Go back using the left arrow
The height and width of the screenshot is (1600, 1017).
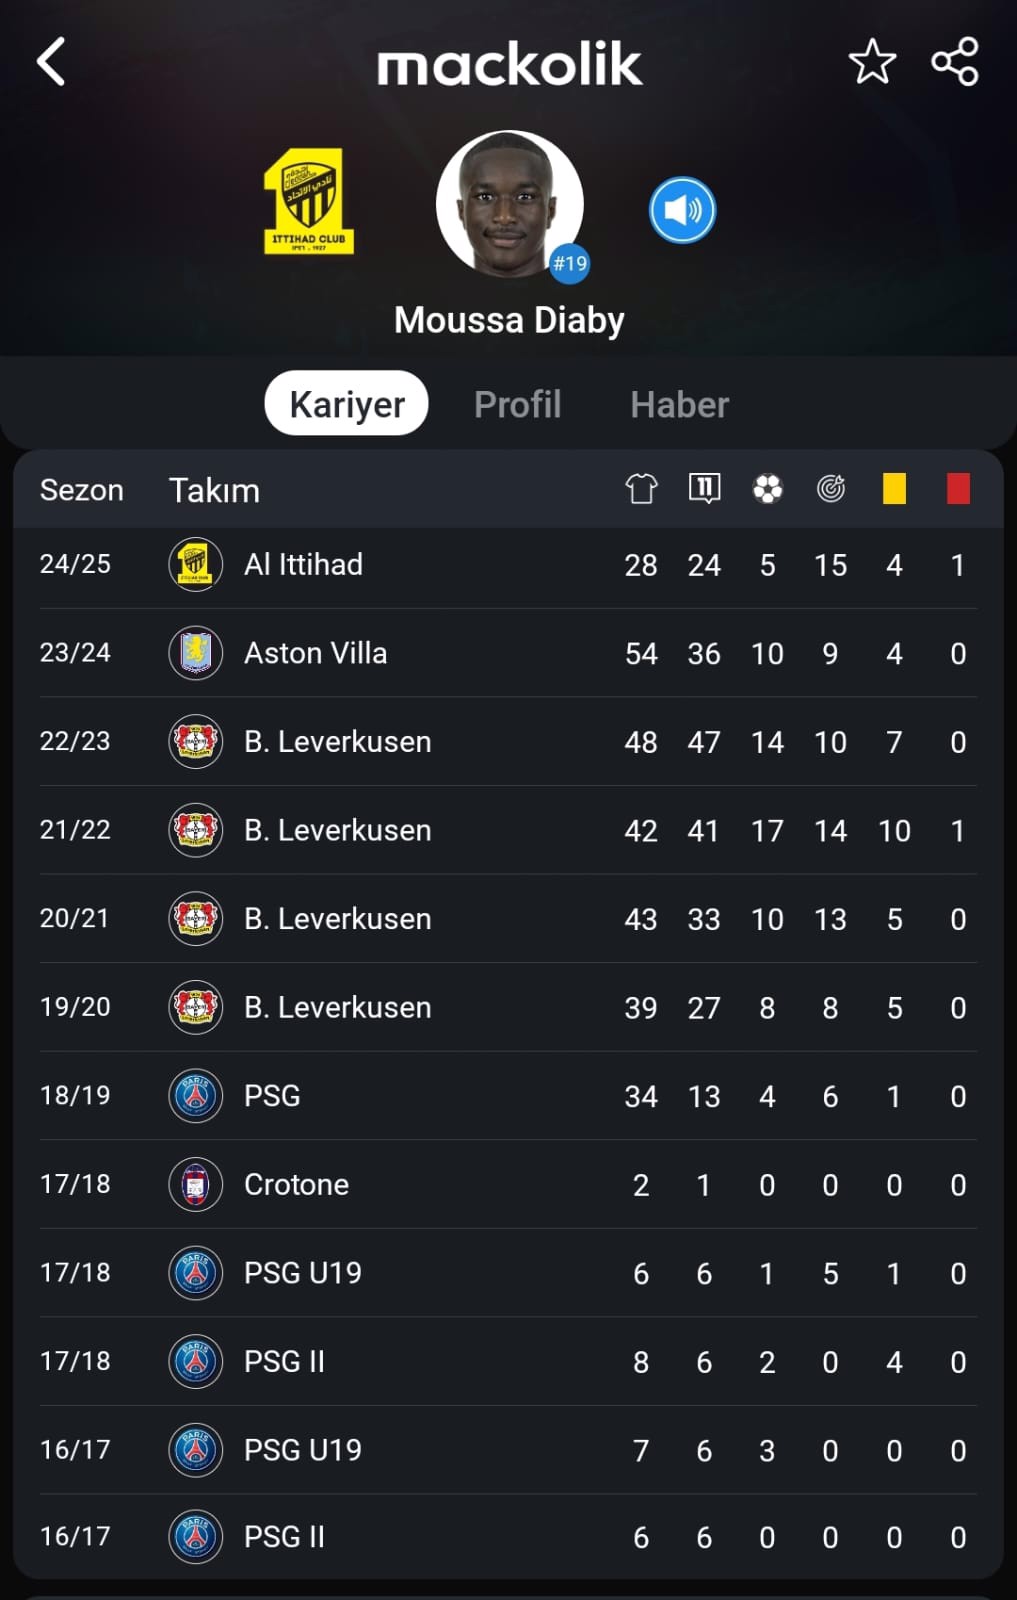(51, 62)
